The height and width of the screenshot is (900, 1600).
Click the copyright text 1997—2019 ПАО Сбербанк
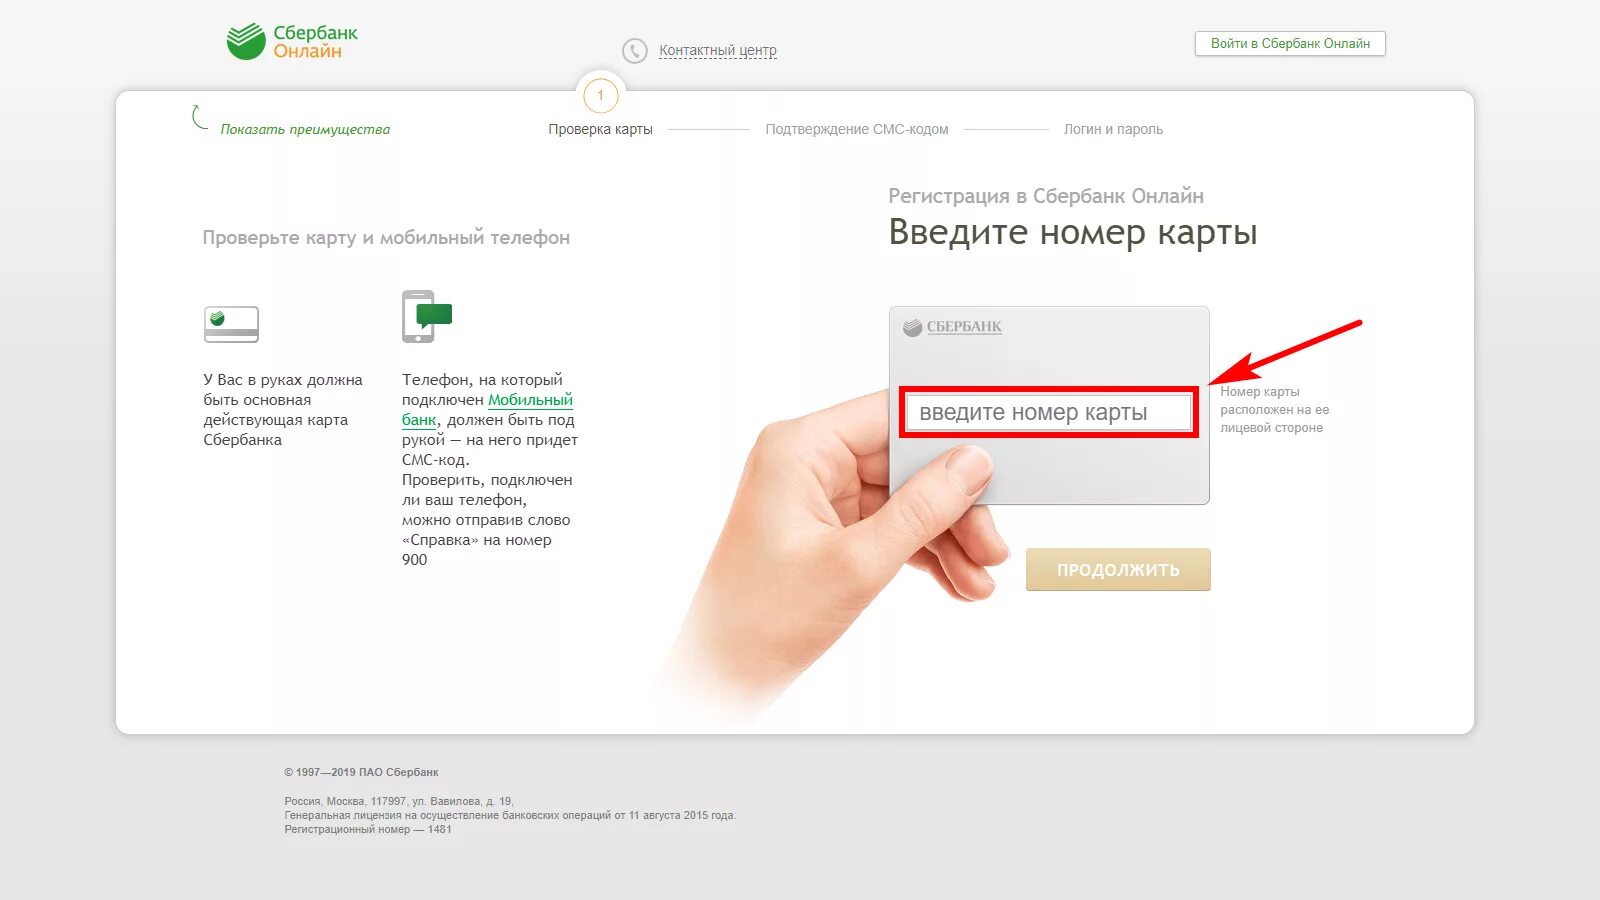pos(361,772)
